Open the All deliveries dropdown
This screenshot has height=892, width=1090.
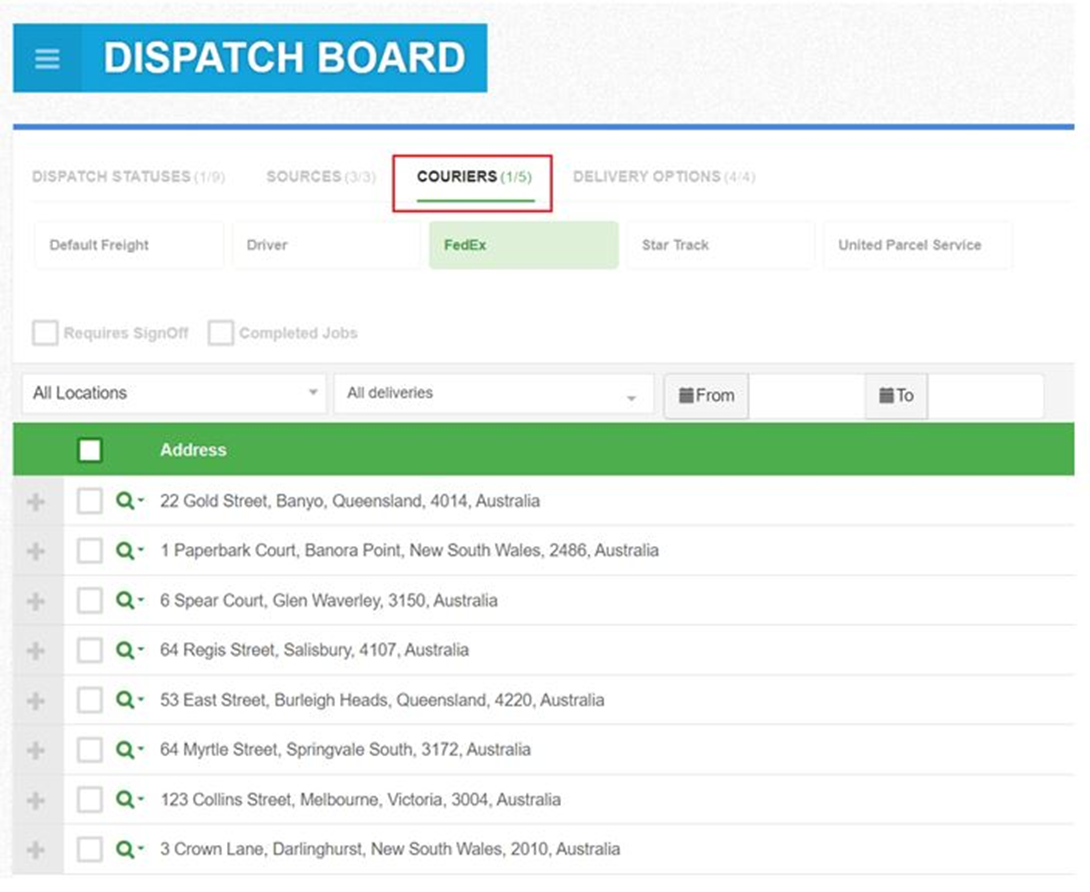click(x=494, y=394)
